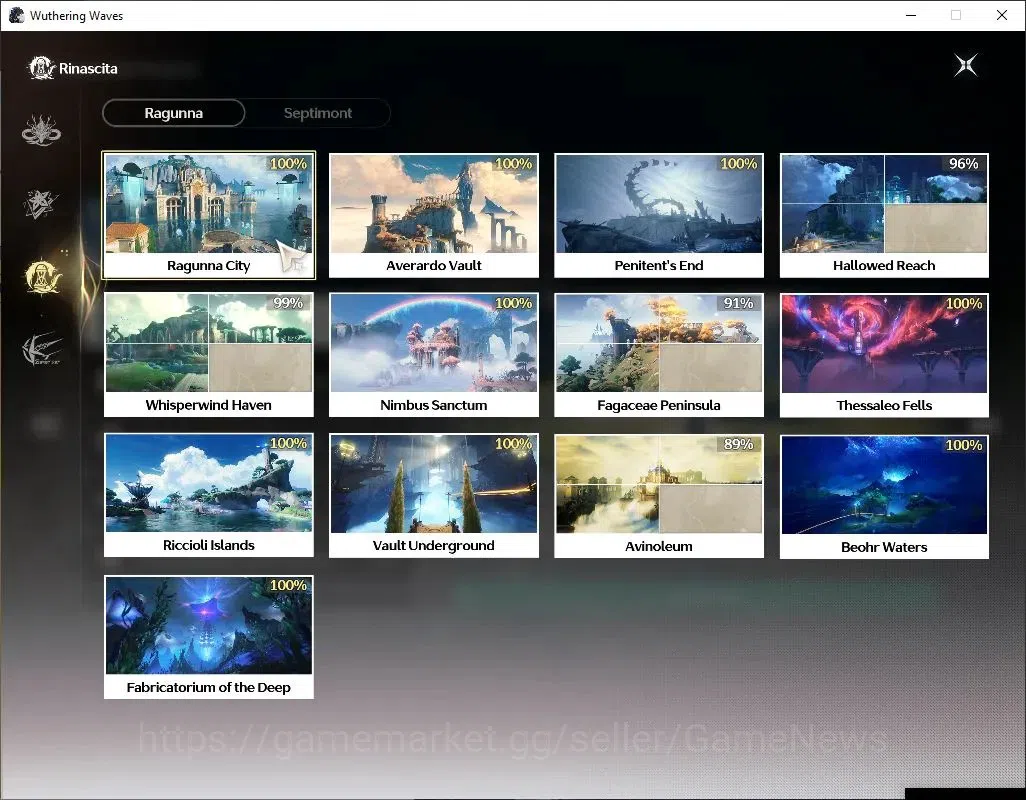This screenshot has width=1026, height=800.
Task: Close the Wuthering Waves window
Action: click(x=1002, y=15)
